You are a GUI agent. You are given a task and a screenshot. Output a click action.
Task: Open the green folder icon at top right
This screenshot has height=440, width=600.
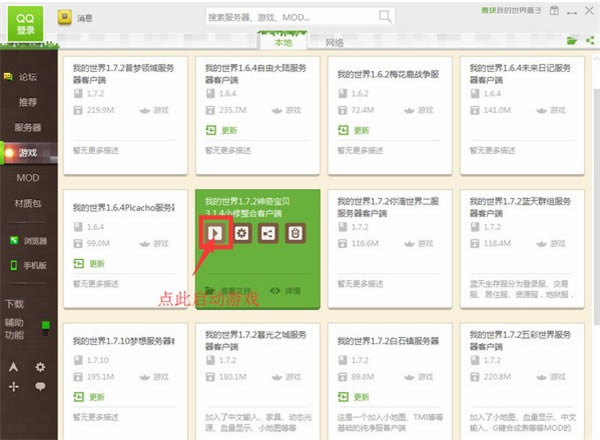click(x=571, y=40)
